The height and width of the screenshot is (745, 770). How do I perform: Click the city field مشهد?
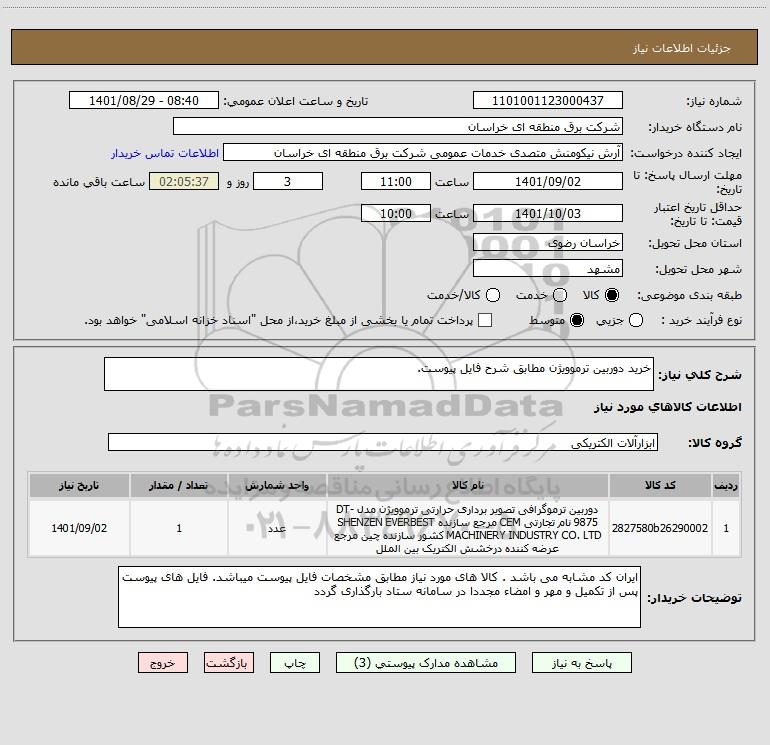coord(548,268)
